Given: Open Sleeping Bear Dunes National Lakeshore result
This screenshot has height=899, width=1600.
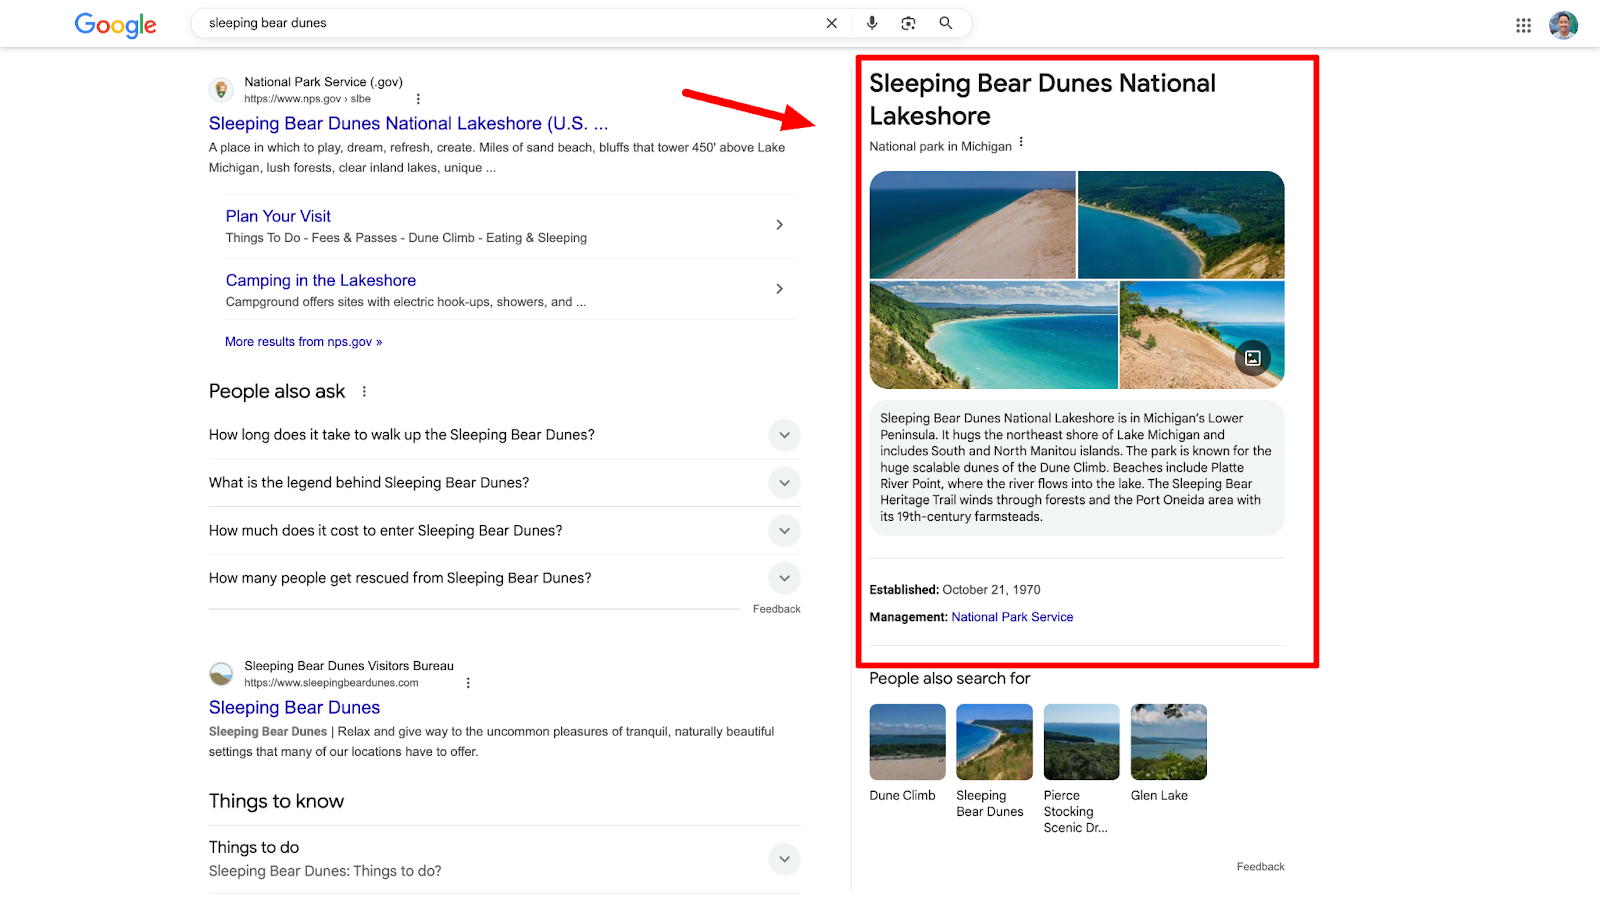Looking at the screenshot, I should tap(408, 124).
